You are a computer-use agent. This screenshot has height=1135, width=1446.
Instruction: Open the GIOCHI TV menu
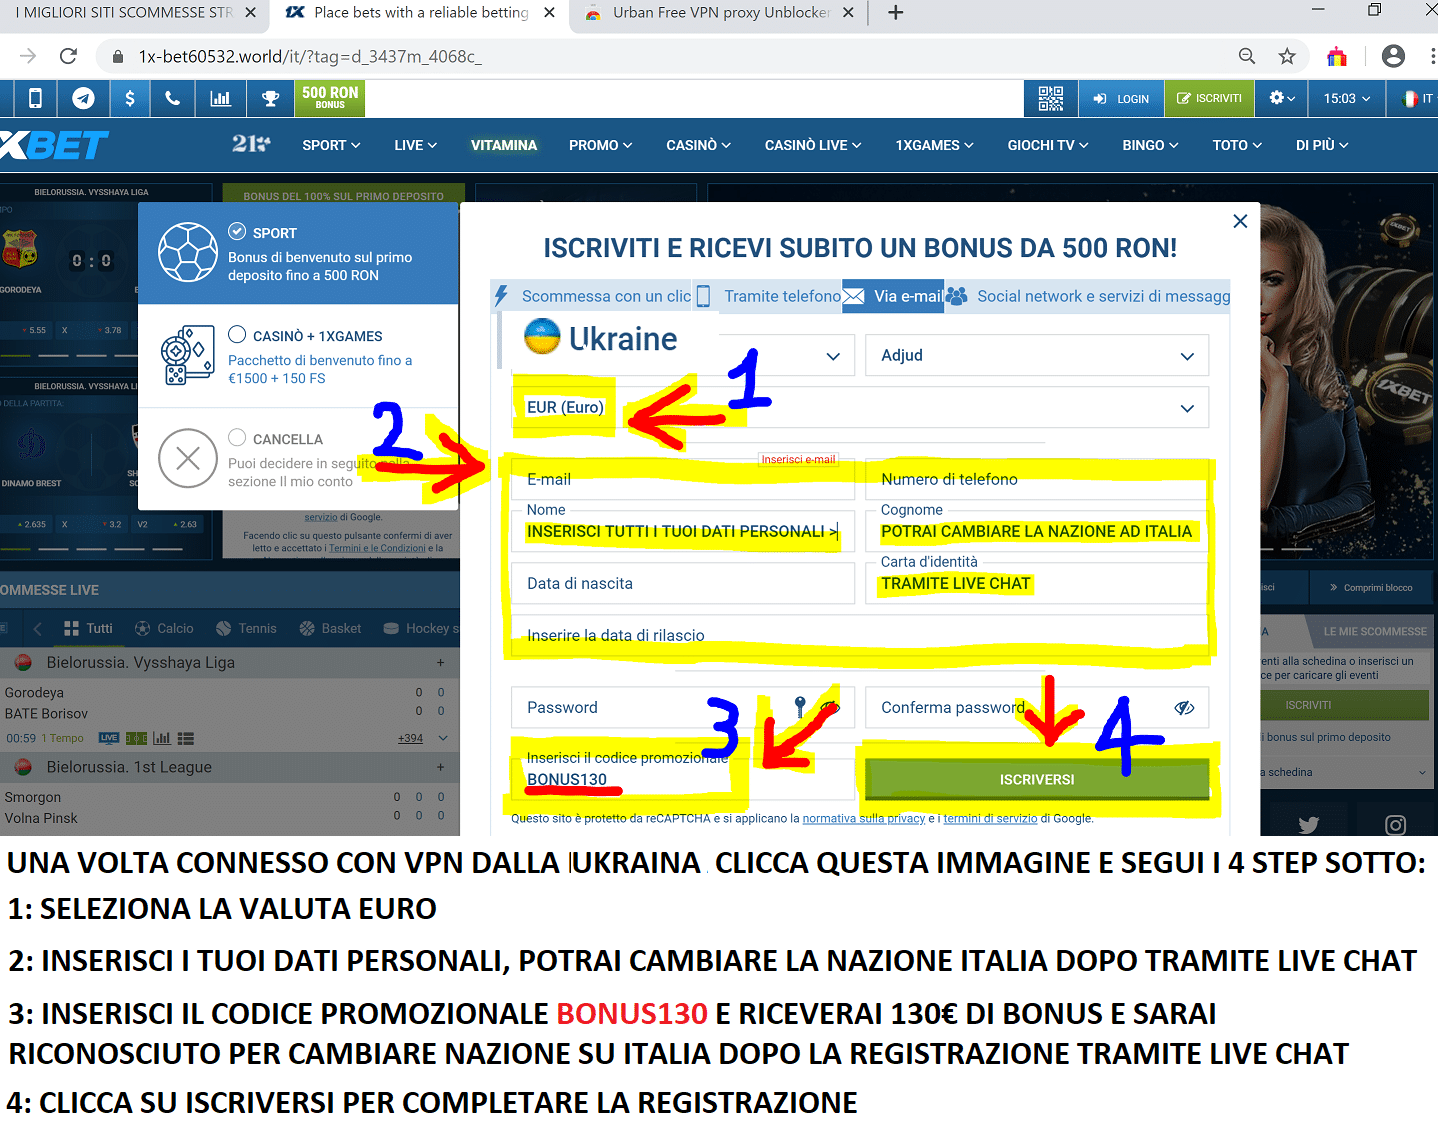tap(1048, 145)
